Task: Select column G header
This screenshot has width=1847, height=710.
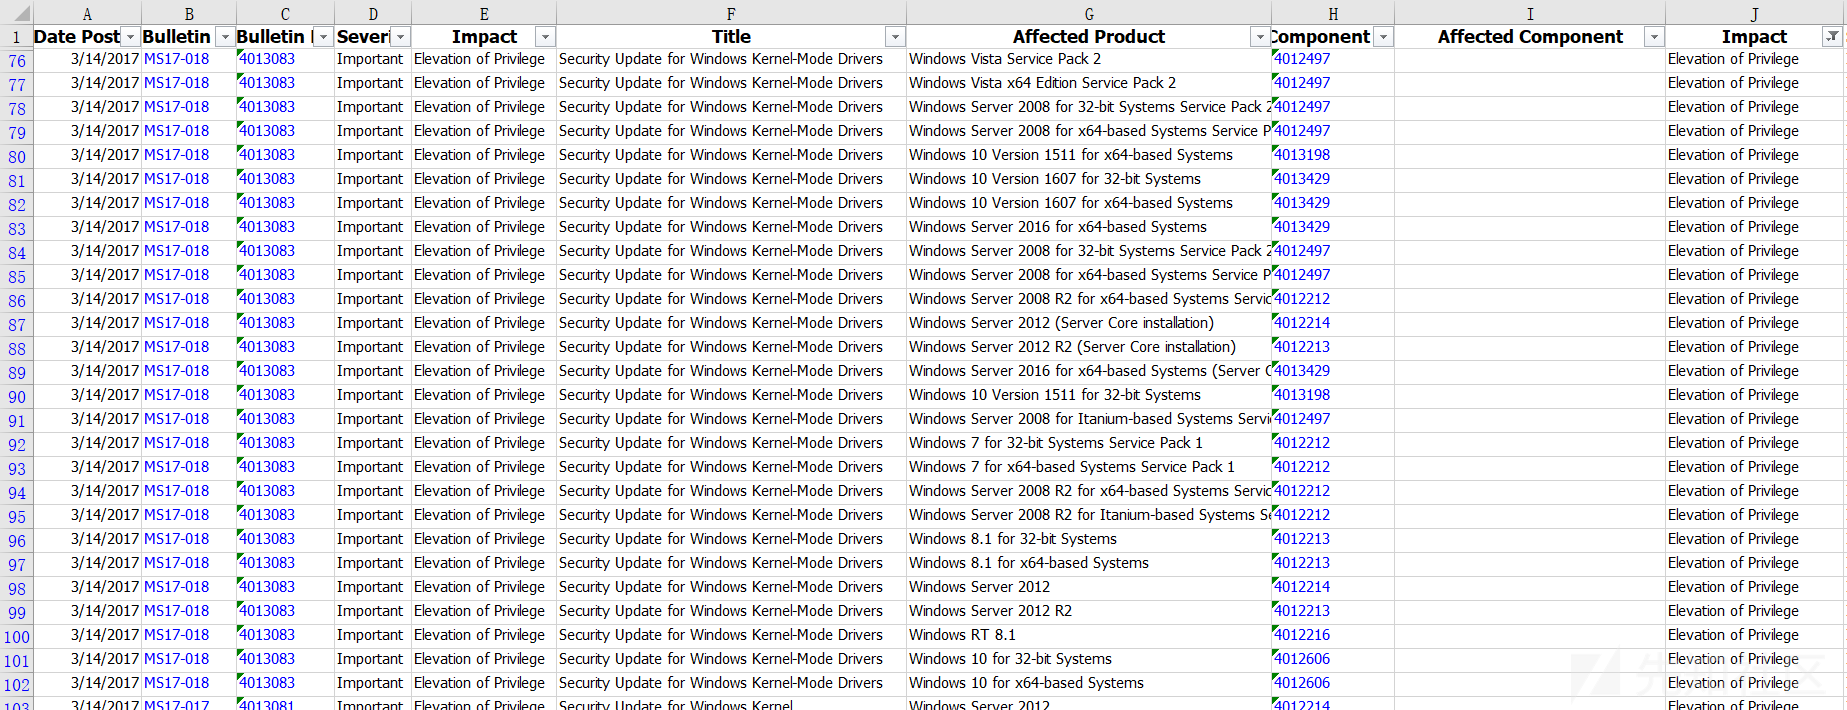Action: click(1089, 13)
